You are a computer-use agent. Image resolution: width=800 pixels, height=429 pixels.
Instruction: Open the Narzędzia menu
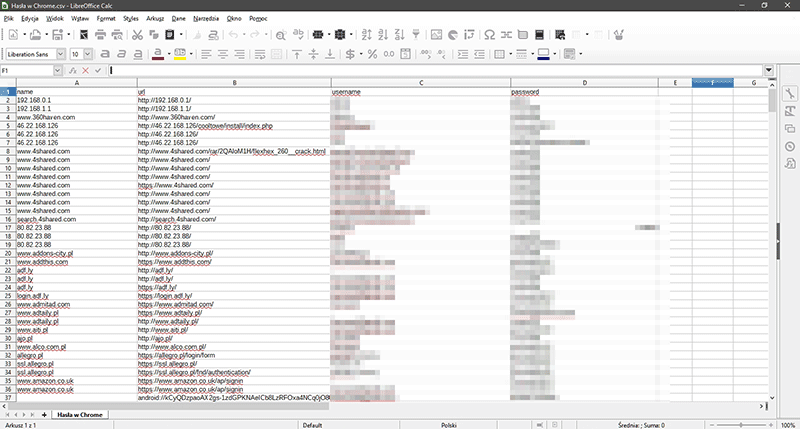206,18
